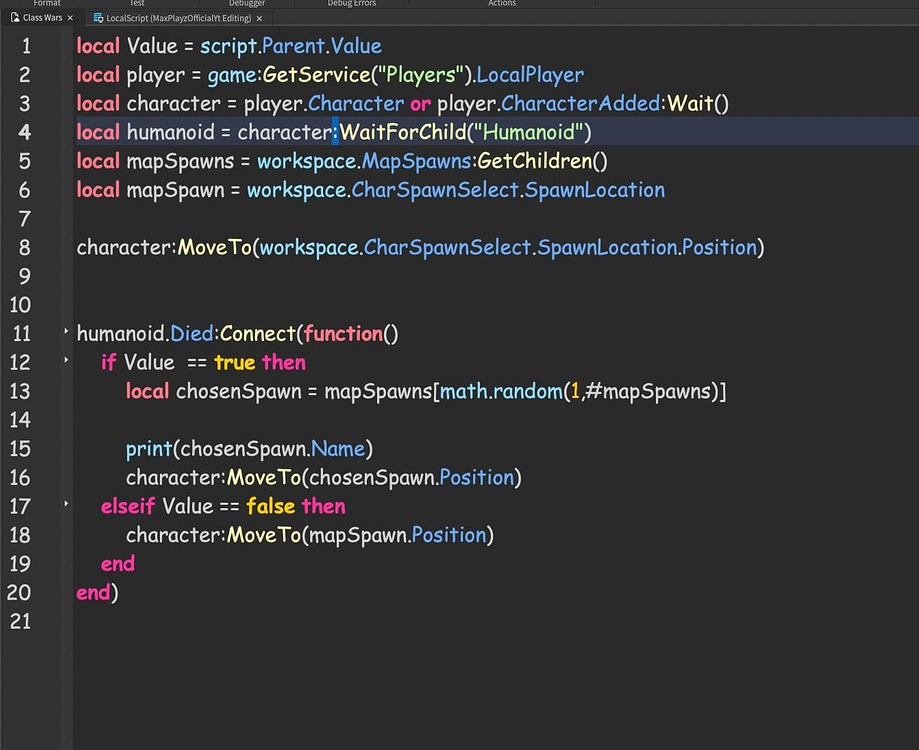Click the LocalScript icon on the script tab
The image size is (919, 750).
[97, 17]
